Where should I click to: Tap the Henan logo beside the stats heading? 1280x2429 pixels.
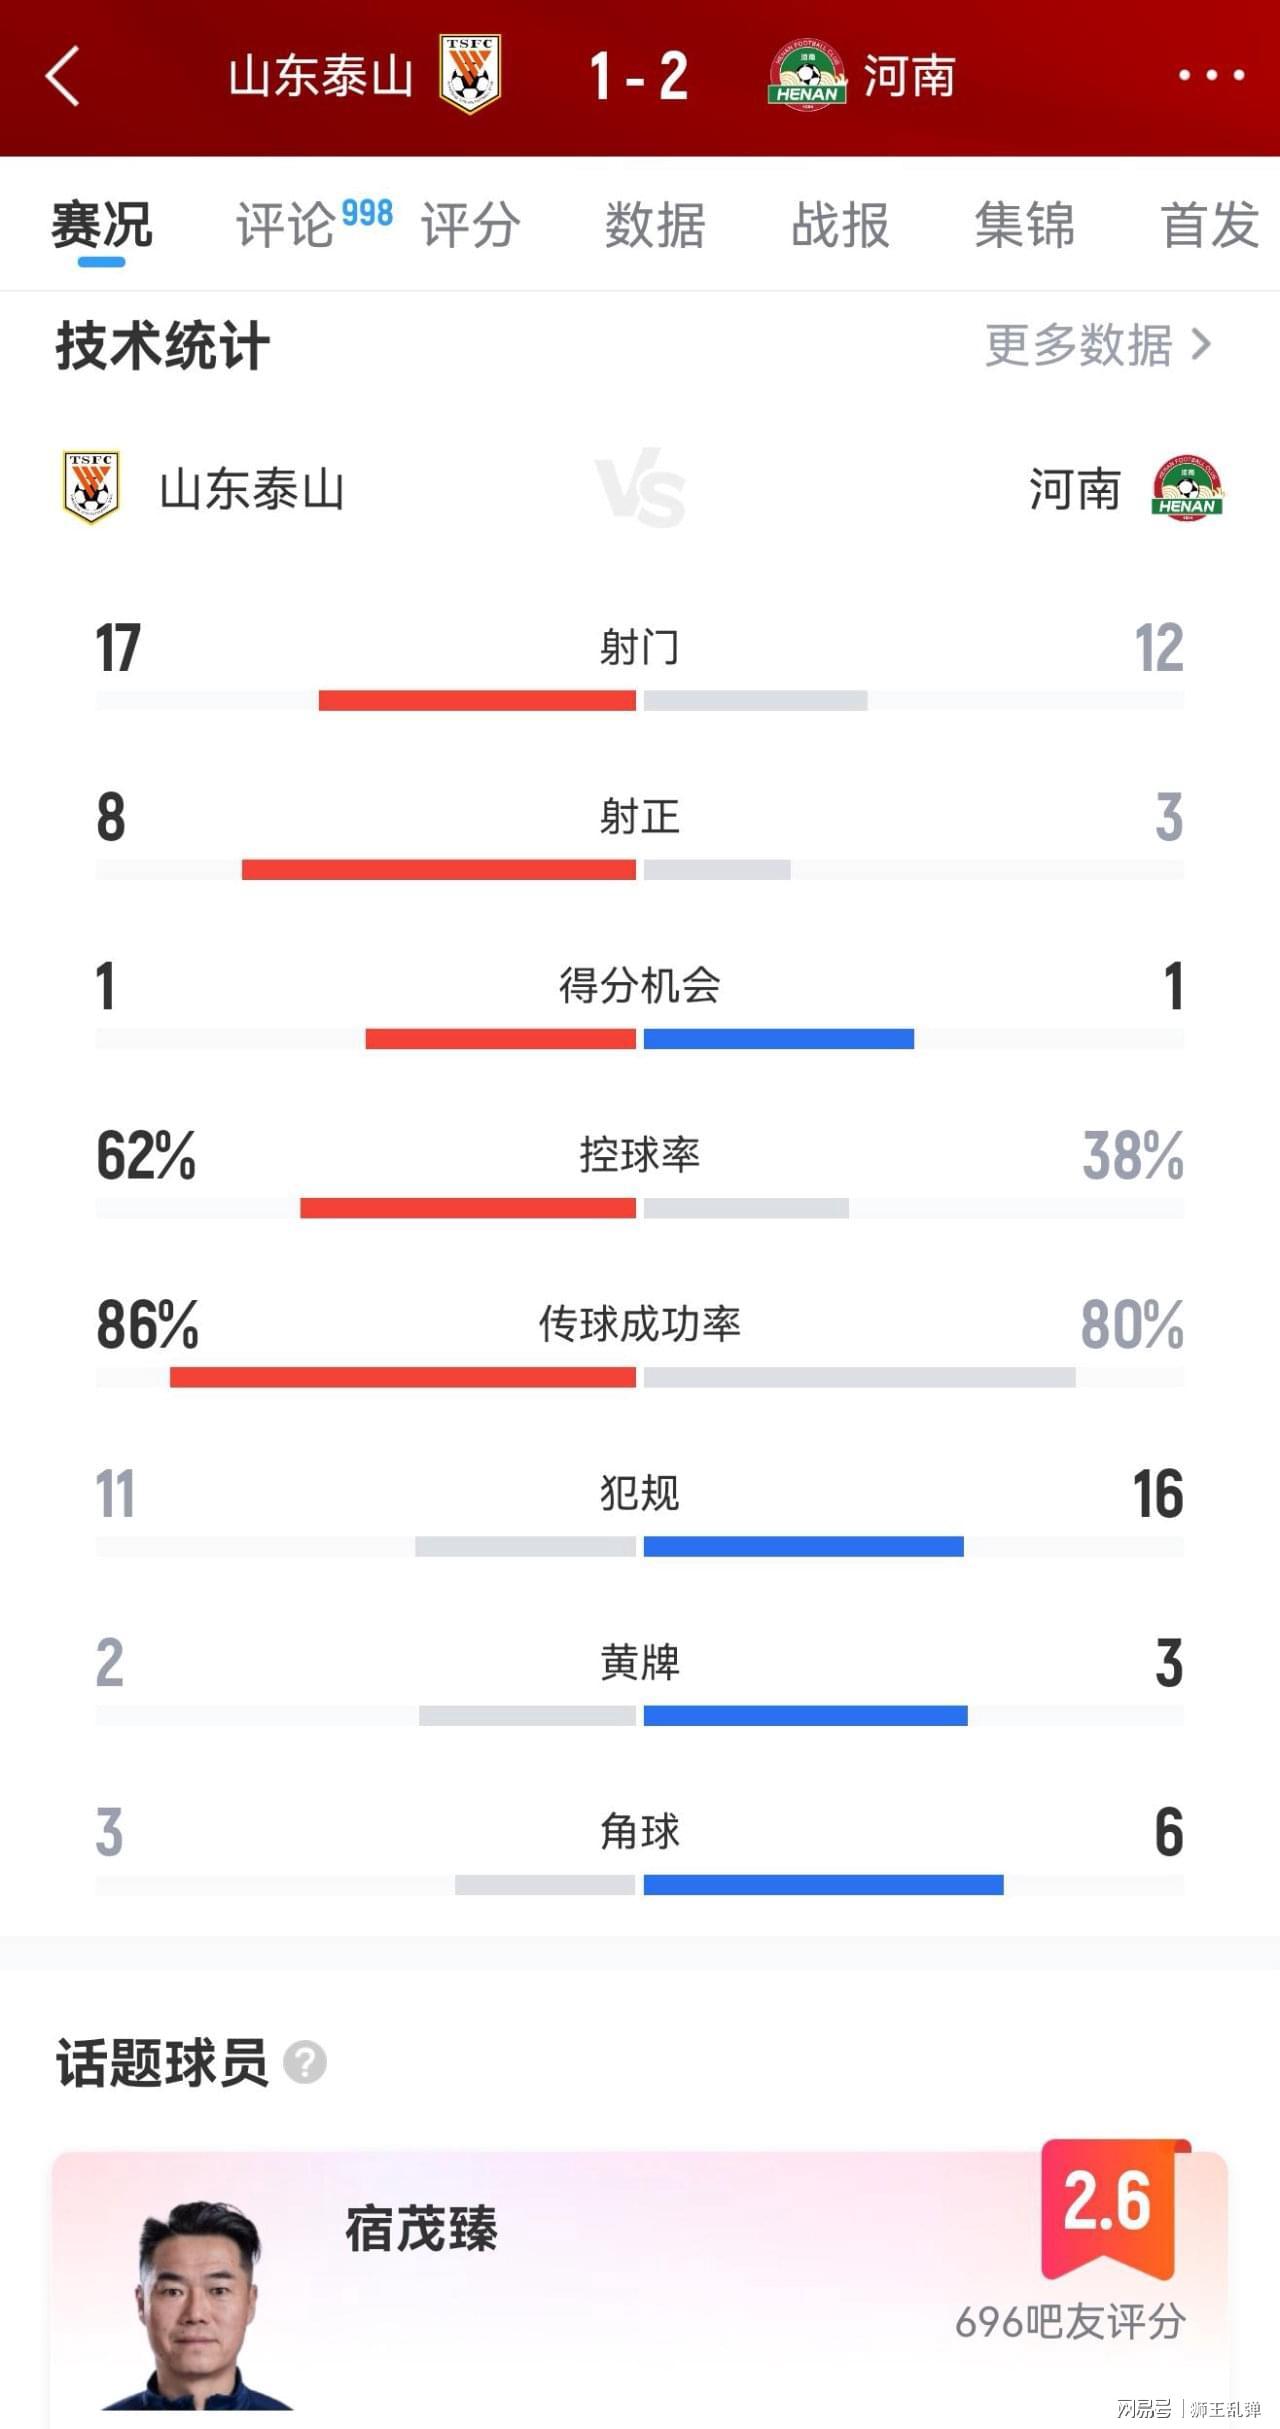tap(1187, 489)
